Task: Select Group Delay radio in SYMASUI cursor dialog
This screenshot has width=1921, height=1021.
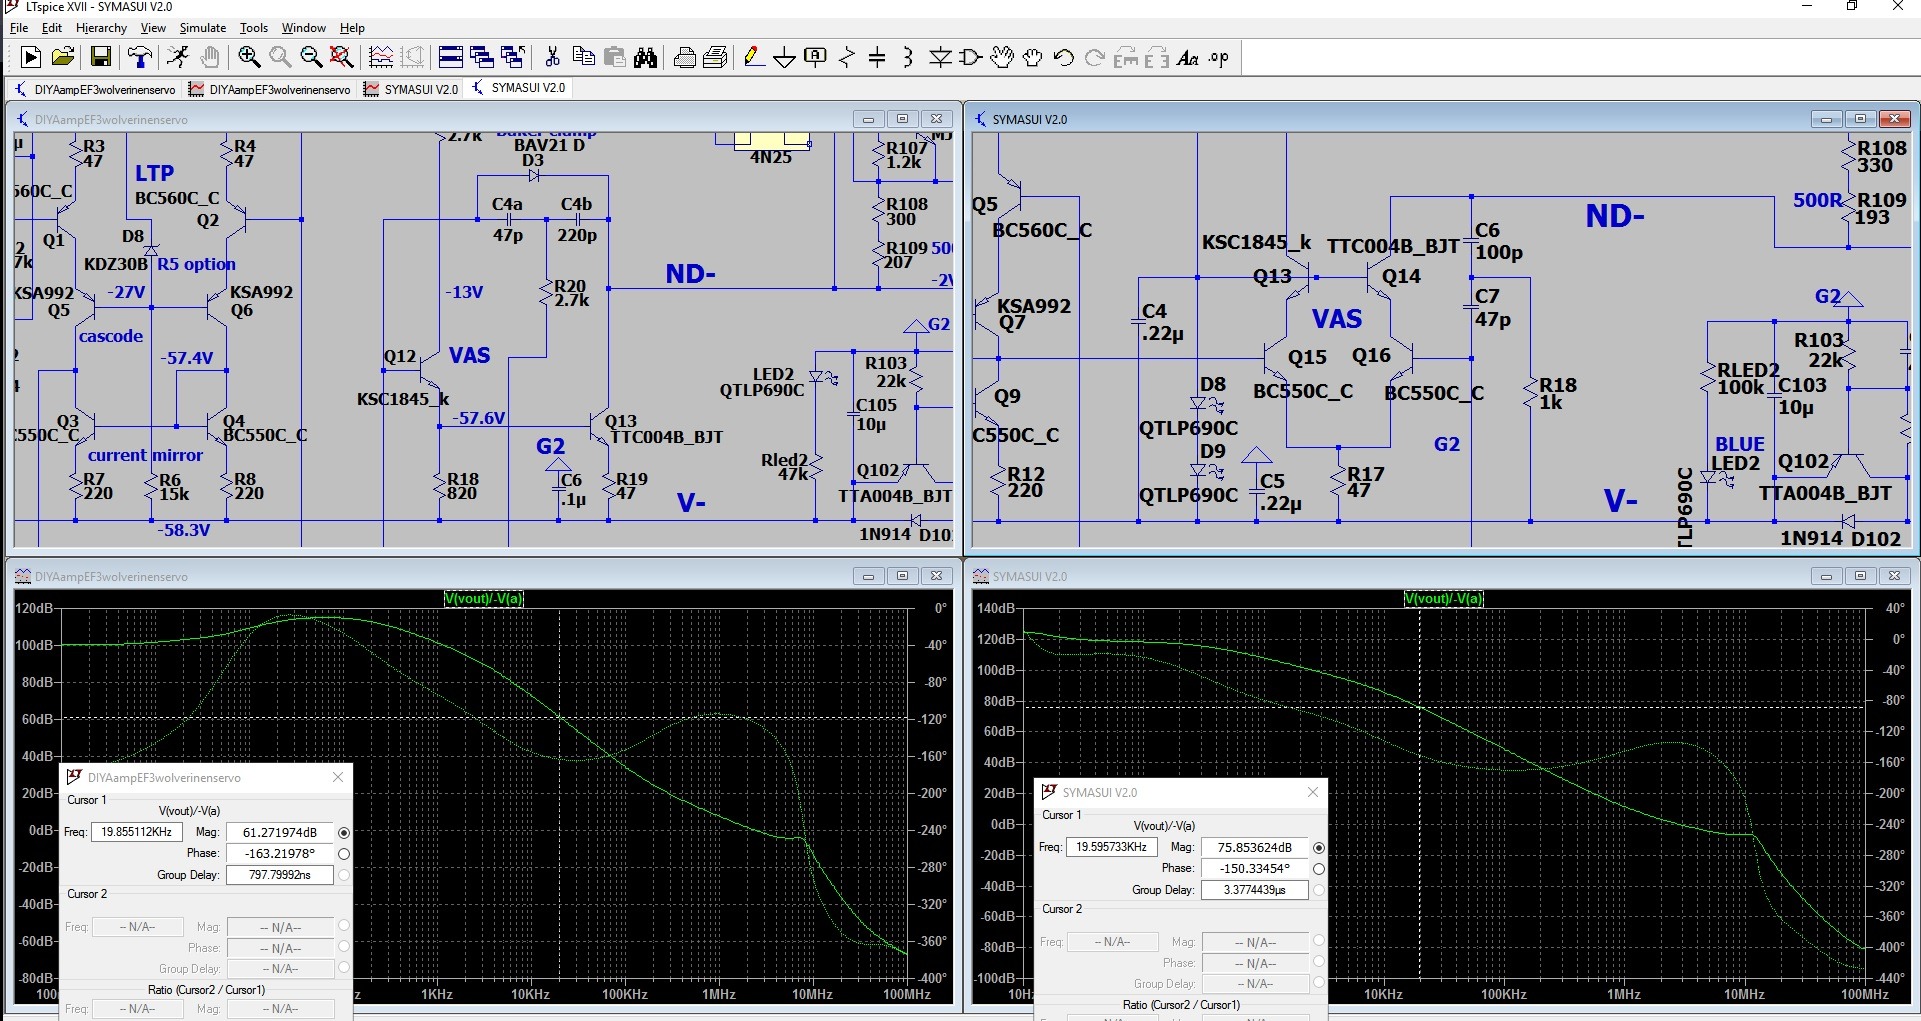Action: [x=1319, y=890]
